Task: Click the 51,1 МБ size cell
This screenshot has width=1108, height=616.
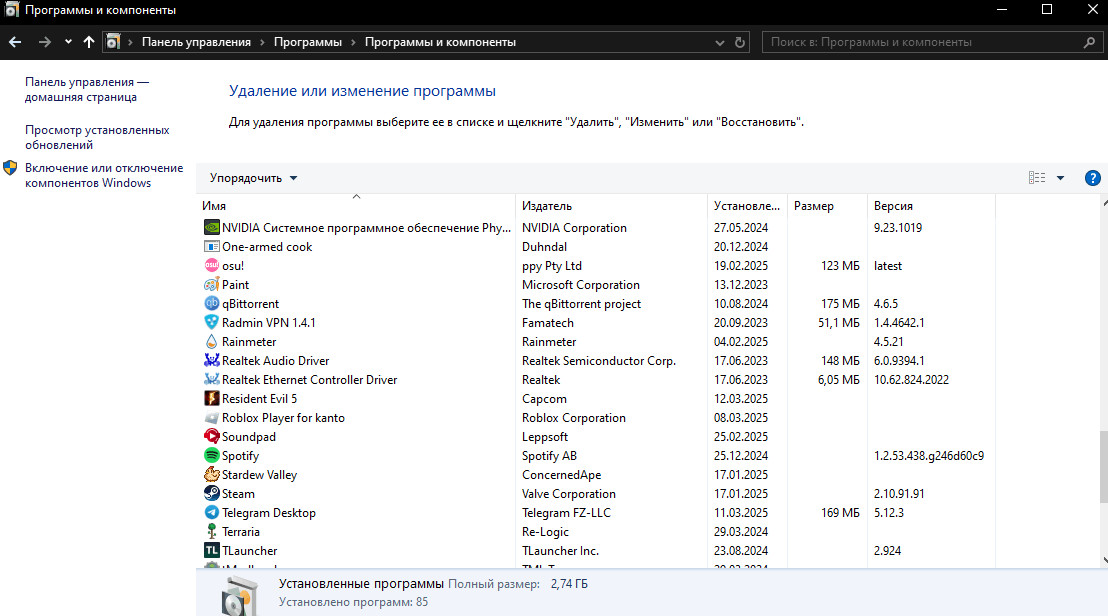Action: (x=839, y=323)
